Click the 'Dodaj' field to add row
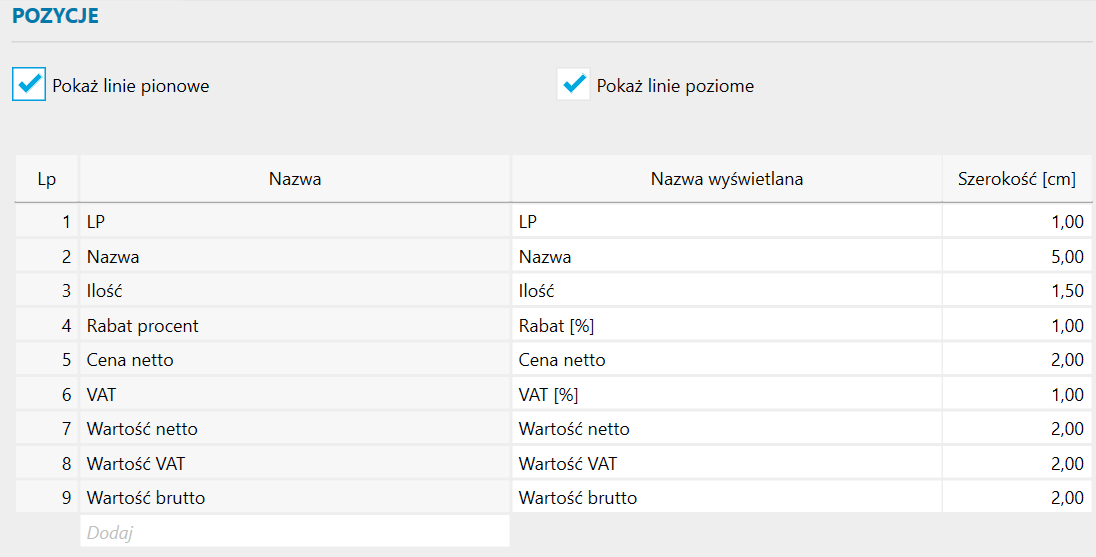This screenshot has width=1096, height=557. coord(294,533)
